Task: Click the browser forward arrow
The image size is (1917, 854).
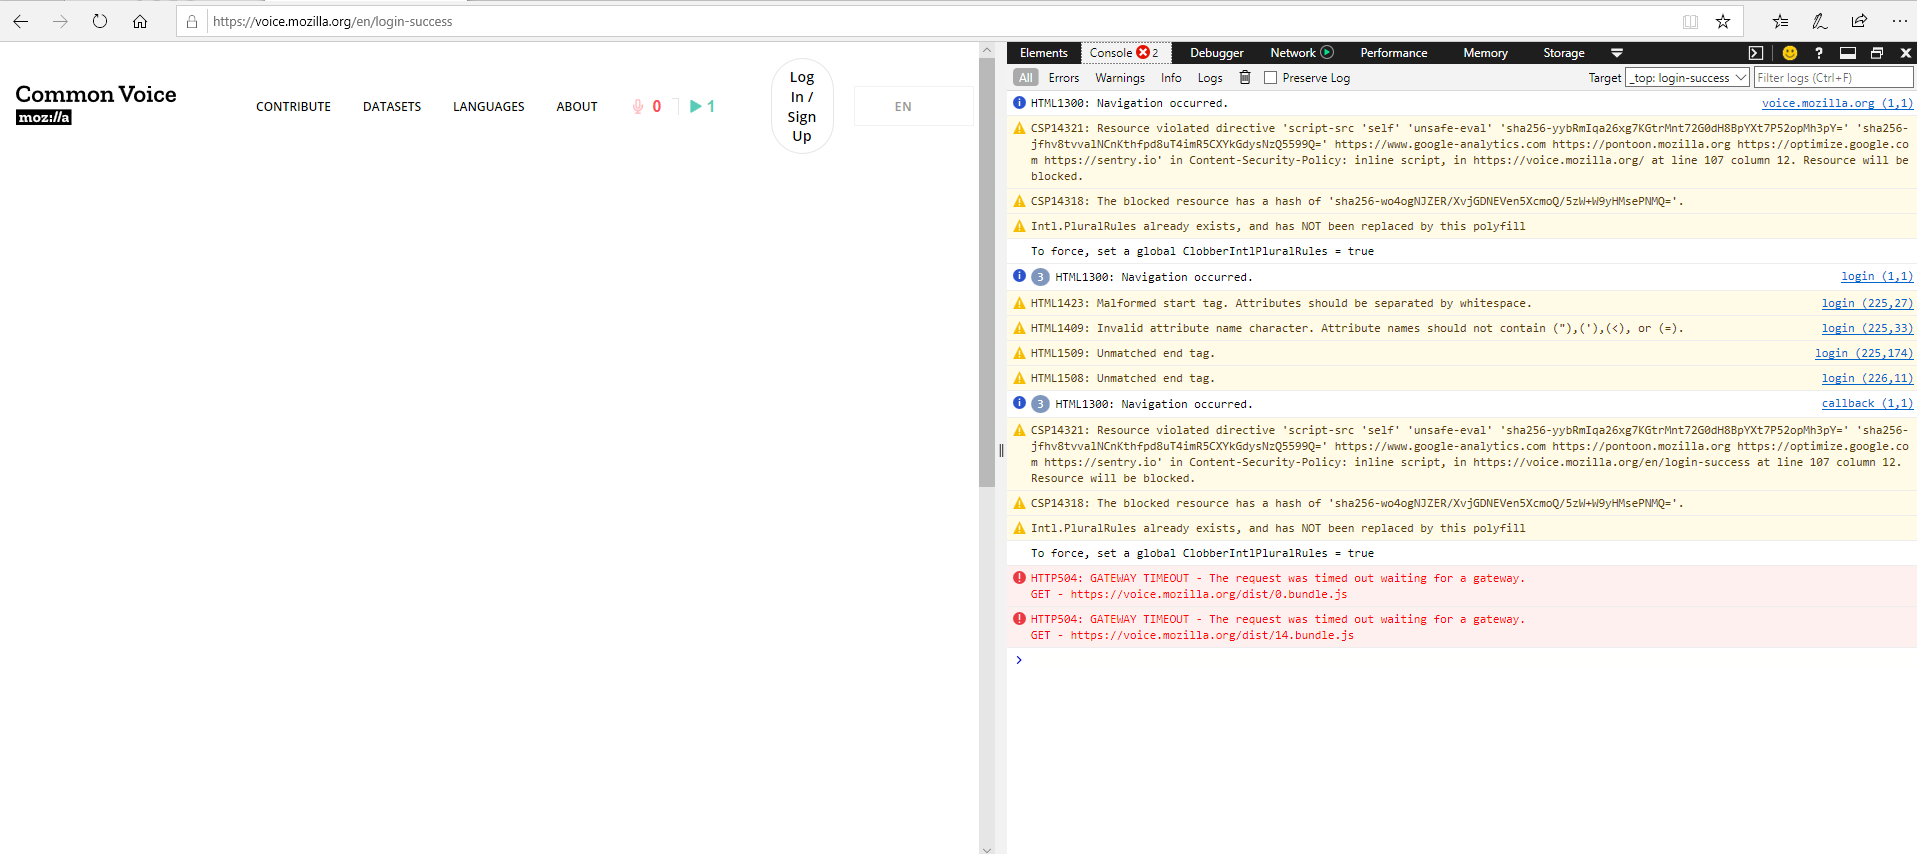Action: [60, 21]
